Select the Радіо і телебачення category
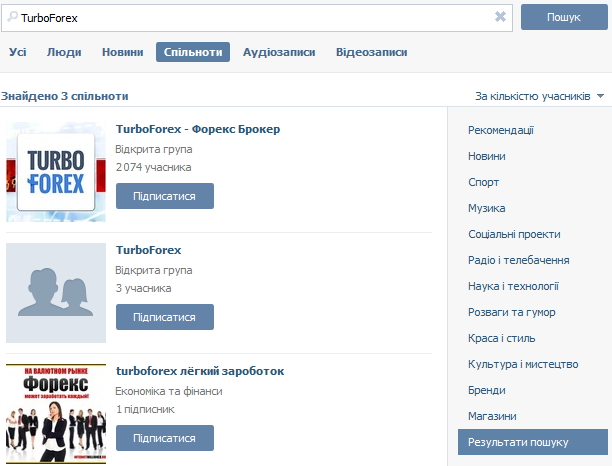Screen dimensions: 612x466 click(x=519, y=260)
